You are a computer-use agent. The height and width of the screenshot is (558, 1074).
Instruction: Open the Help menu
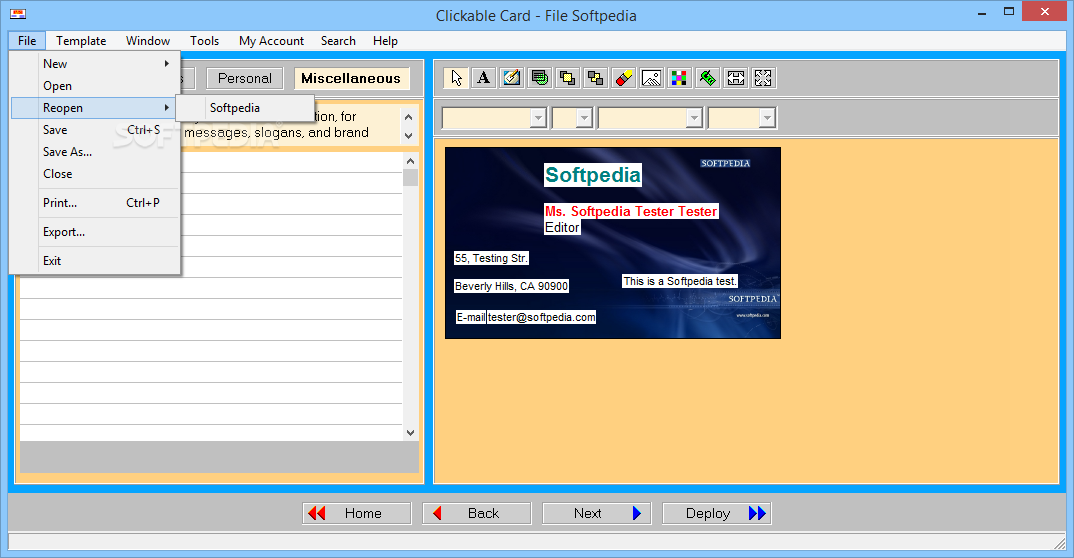pos(386,41)
